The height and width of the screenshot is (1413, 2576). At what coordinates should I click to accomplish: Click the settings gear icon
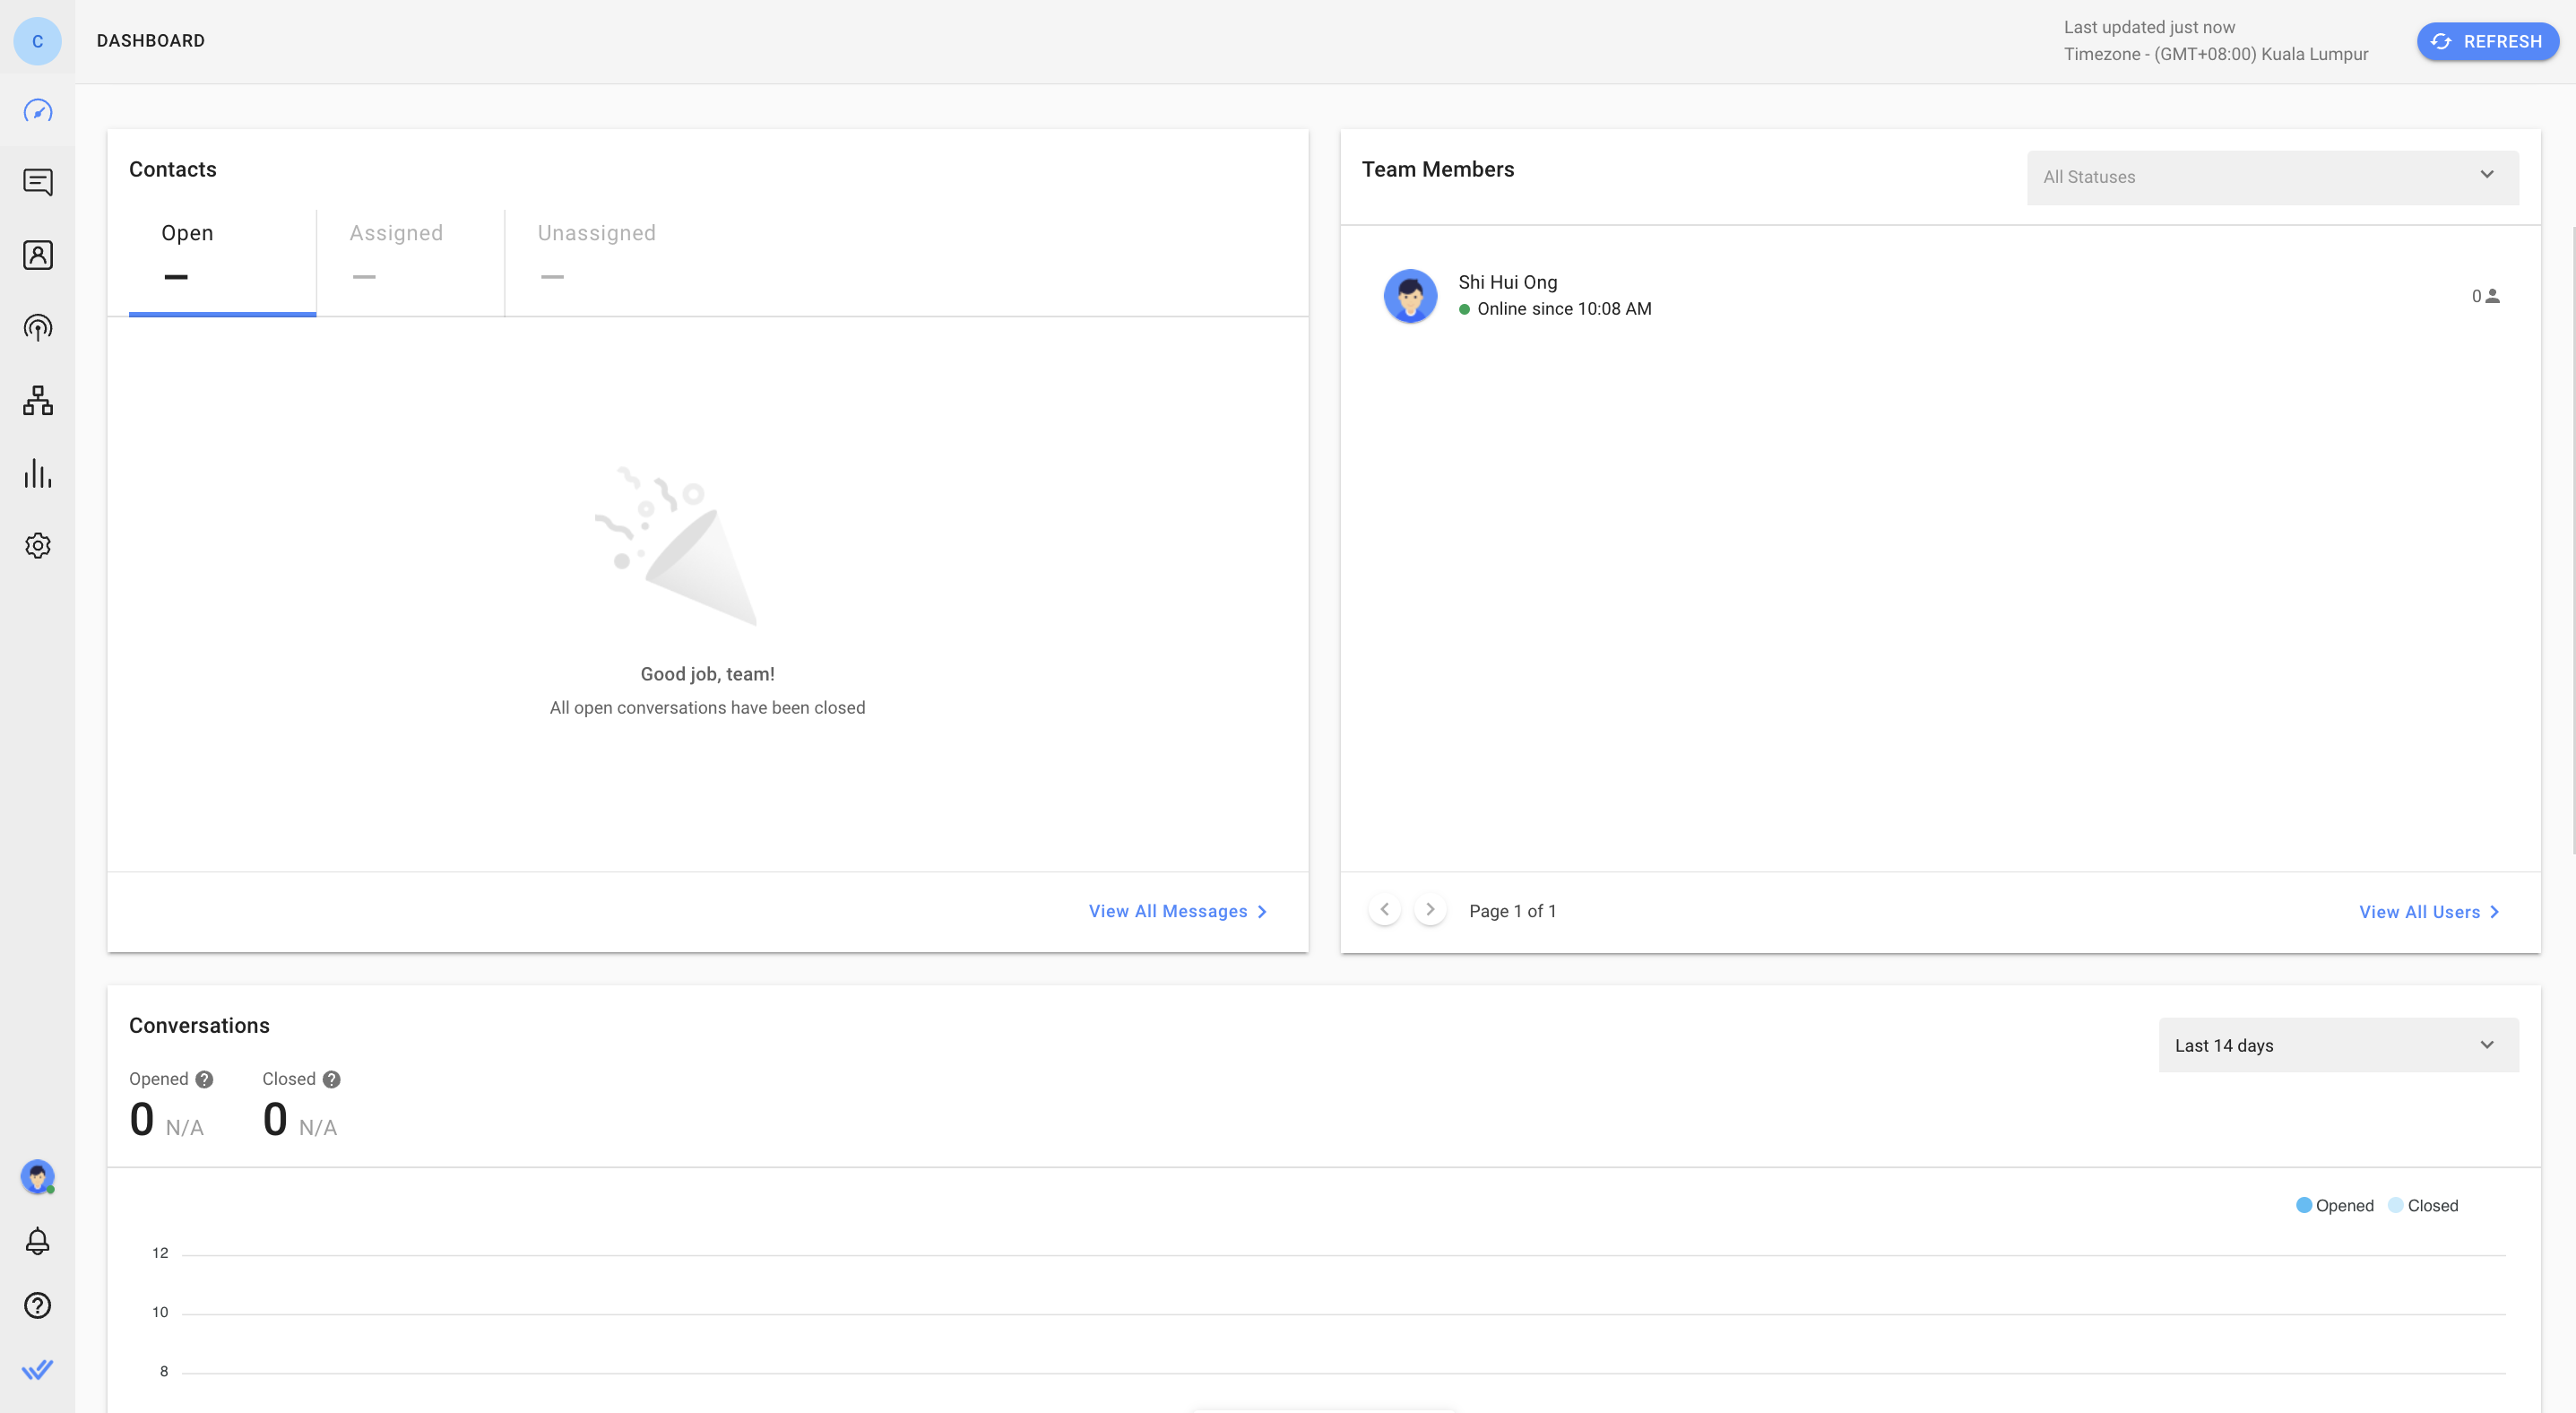point(37,546)
